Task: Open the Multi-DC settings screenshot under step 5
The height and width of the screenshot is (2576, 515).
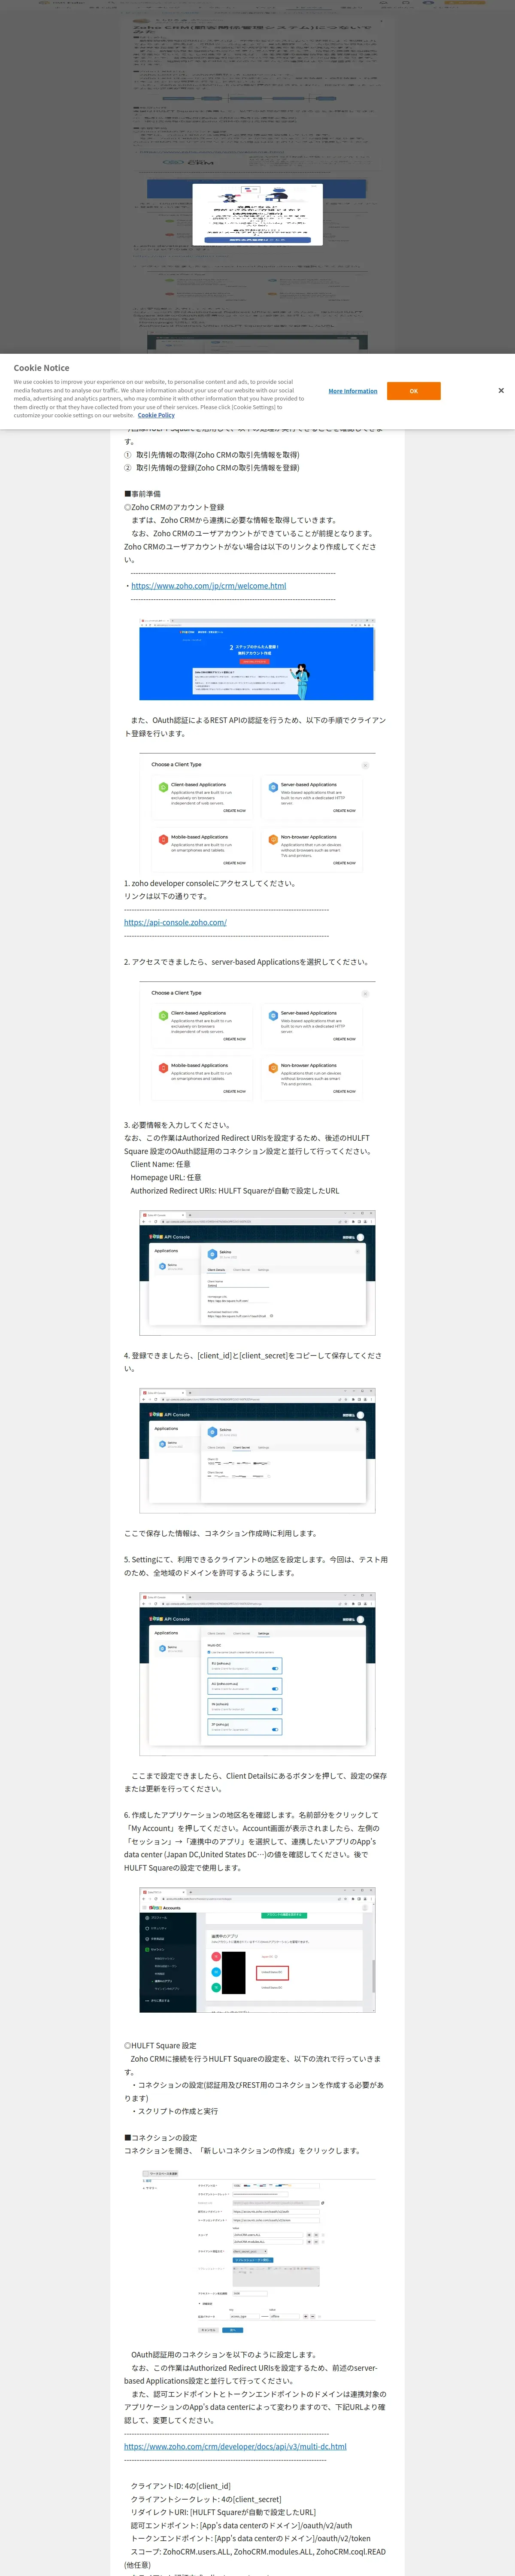Action: pyautogui.click(x=257, y=1673)
